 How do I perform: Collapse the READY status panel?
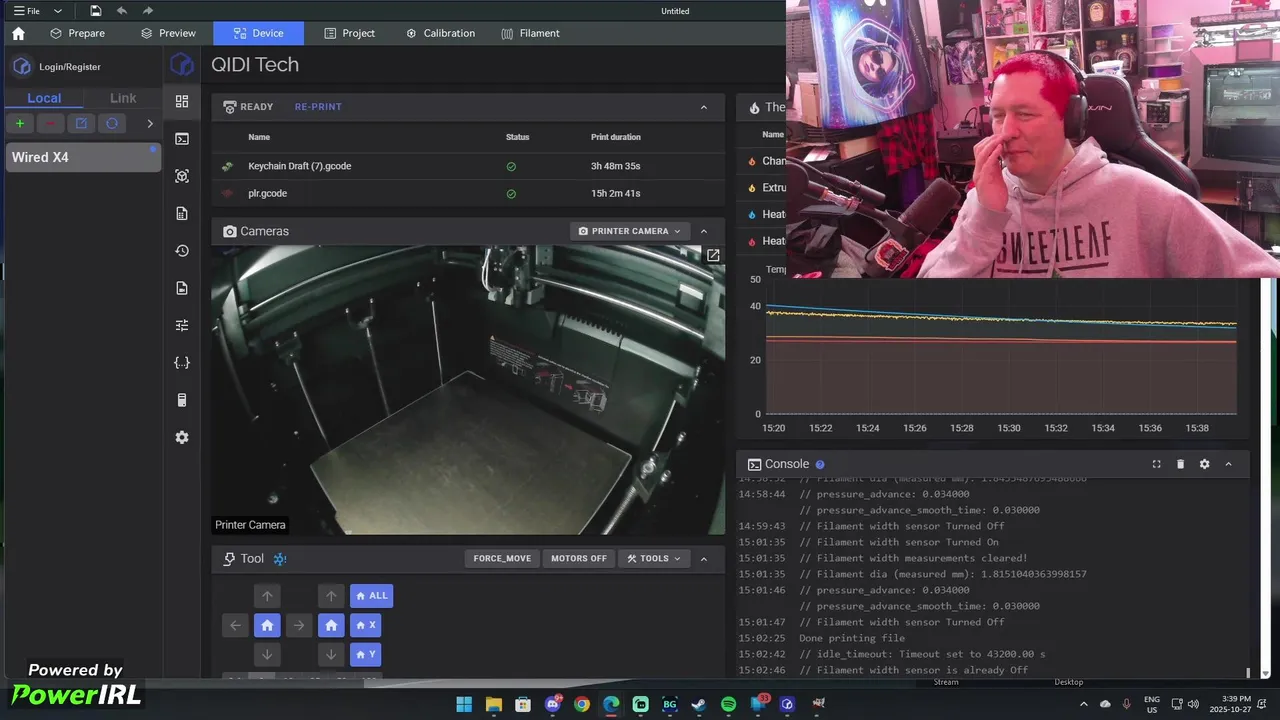click(x=704, y=107)
